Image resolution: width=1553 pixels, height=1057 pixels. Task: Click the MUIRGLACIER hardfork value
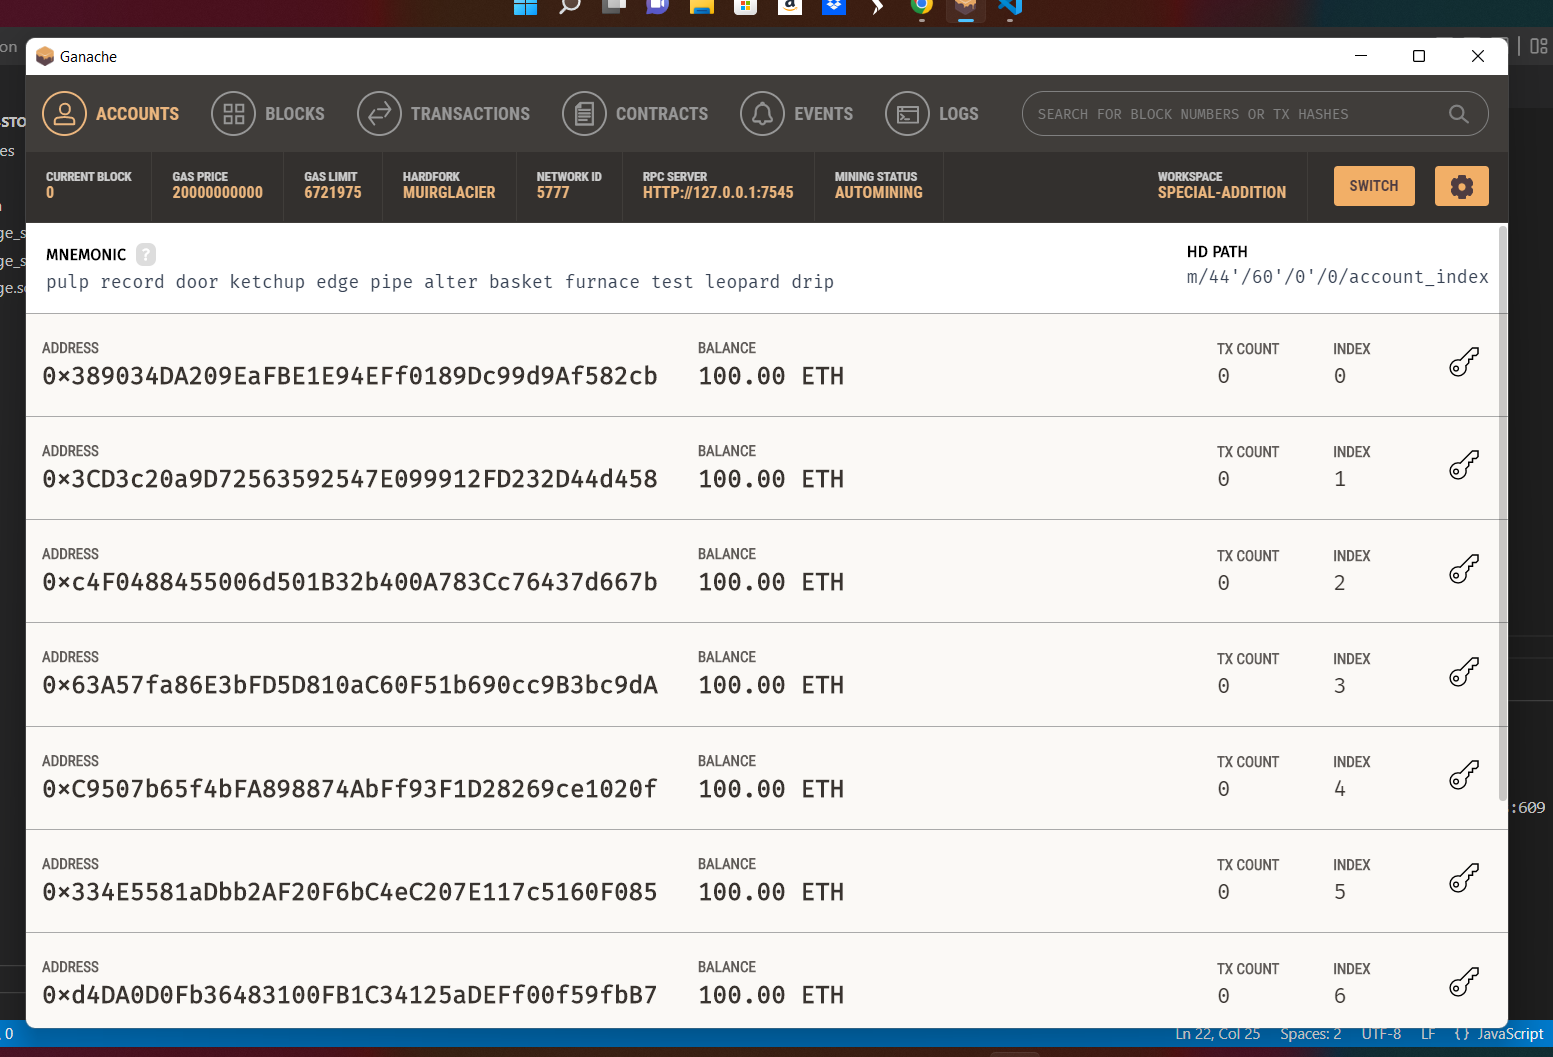449,192
